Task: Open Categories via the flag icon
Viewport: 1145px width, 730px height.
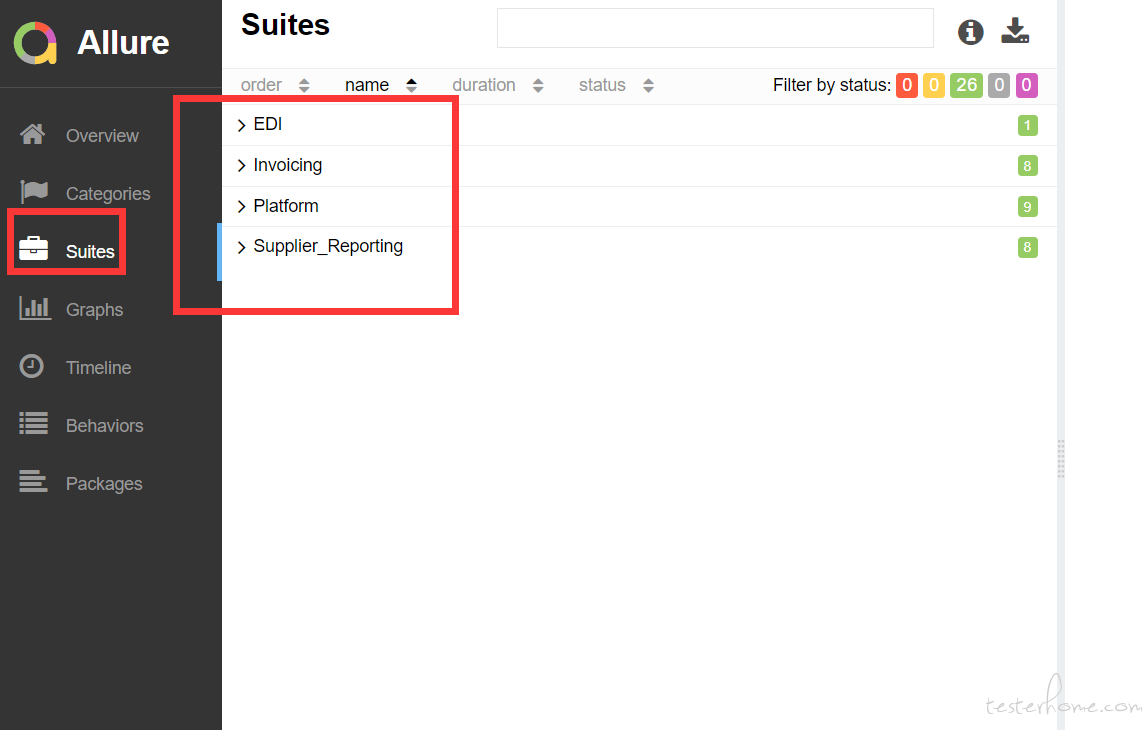Action: (x=34, y=192)
